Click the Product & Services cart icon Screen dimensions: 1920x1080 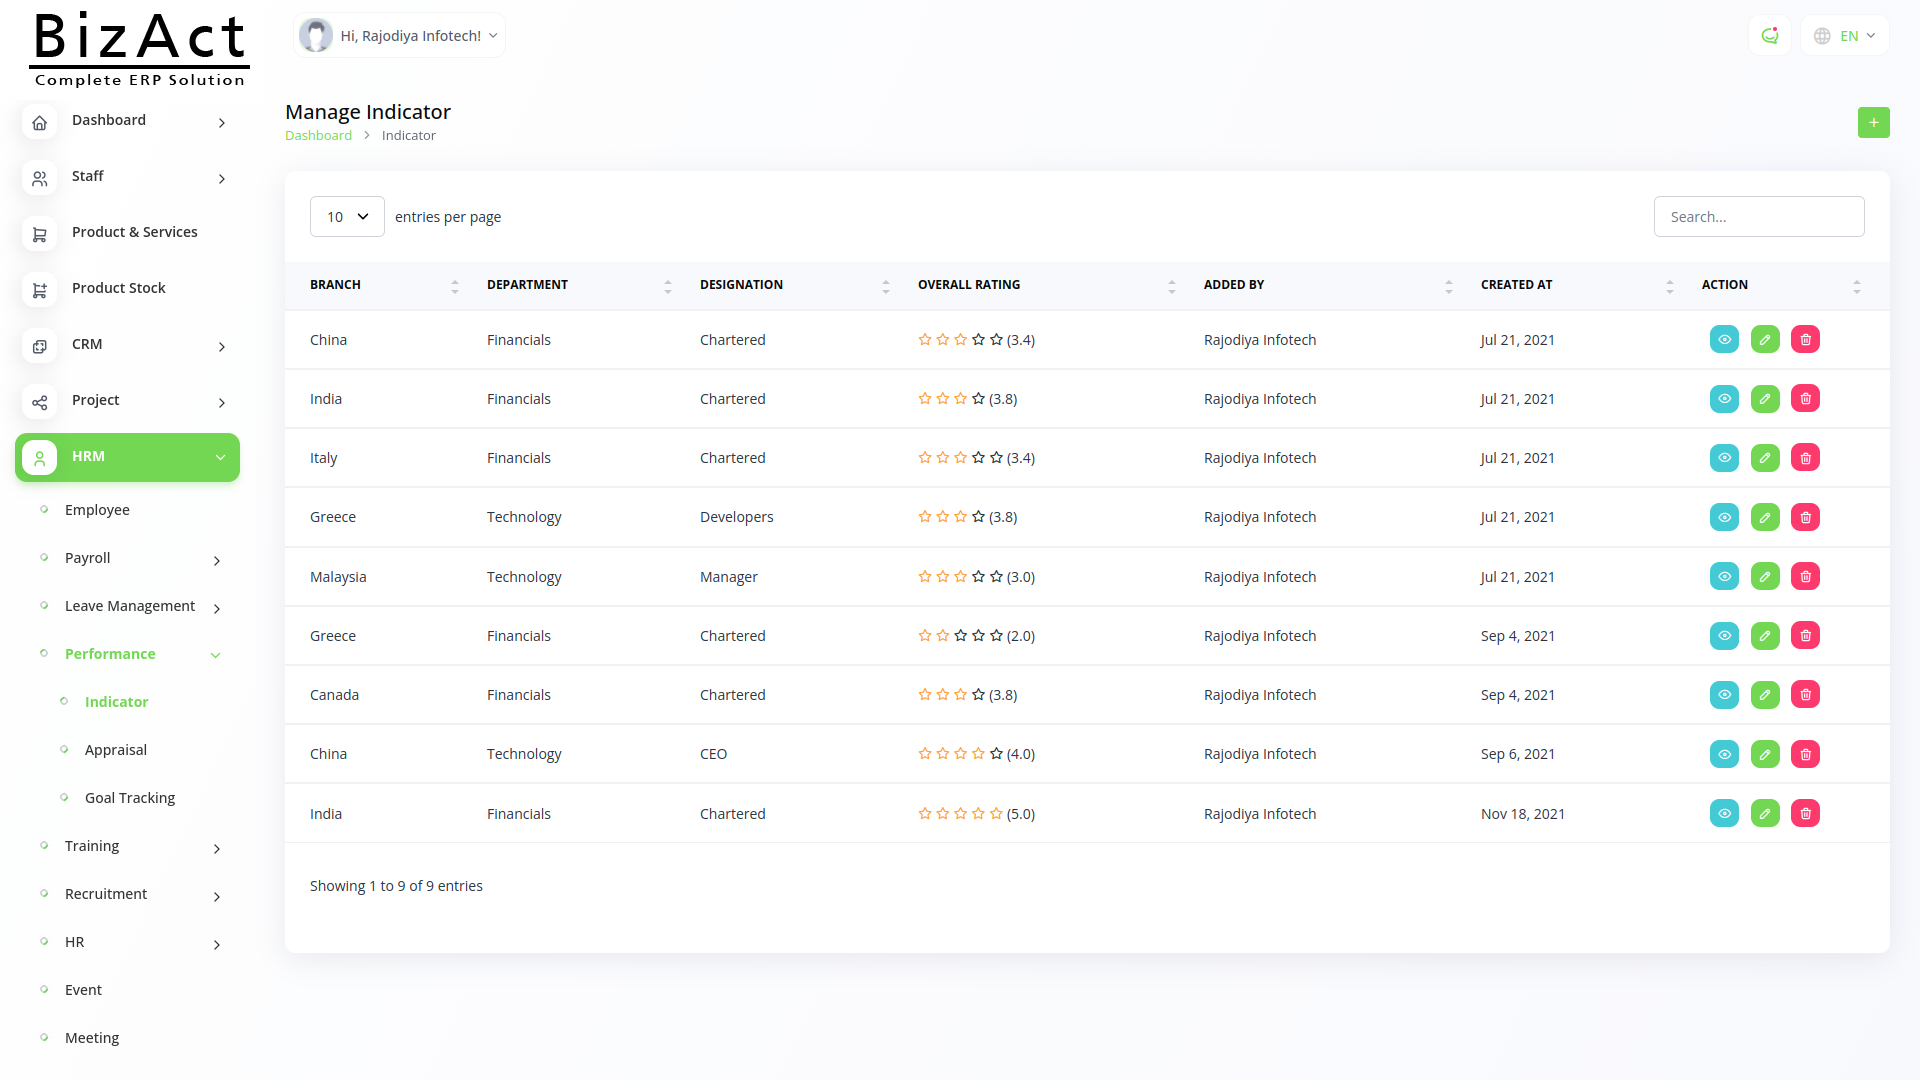pyautogui.click(x=39, y=235)
